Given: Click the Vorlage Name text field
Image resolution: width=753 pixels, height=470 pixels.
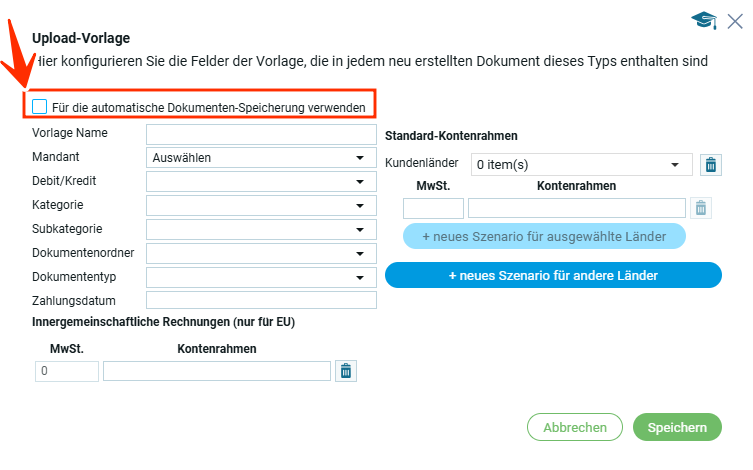Looking at the screenshot, I should pyautogui.click(x=261, y=134).
